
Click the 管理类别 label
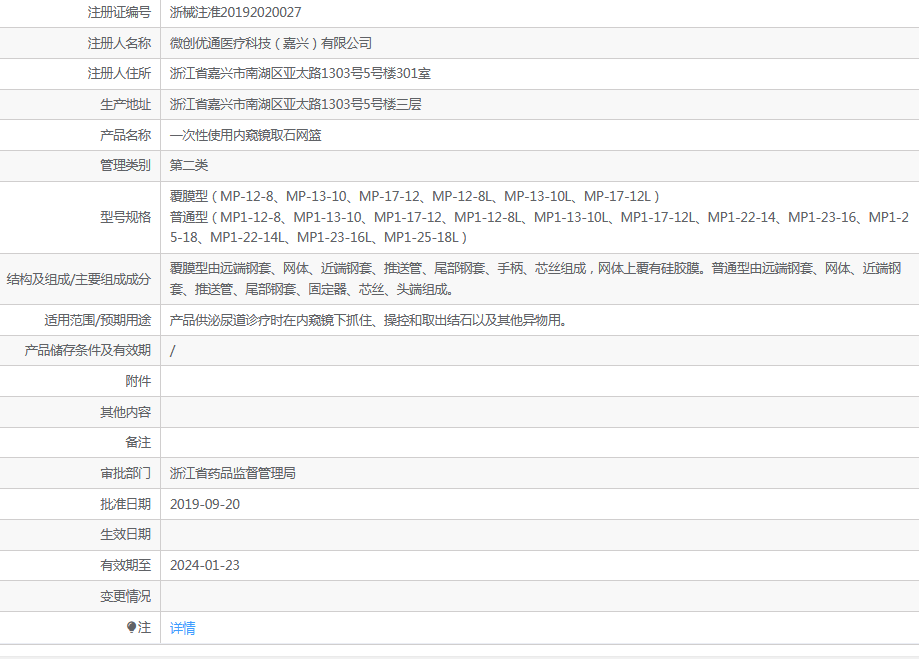[125, 165]
